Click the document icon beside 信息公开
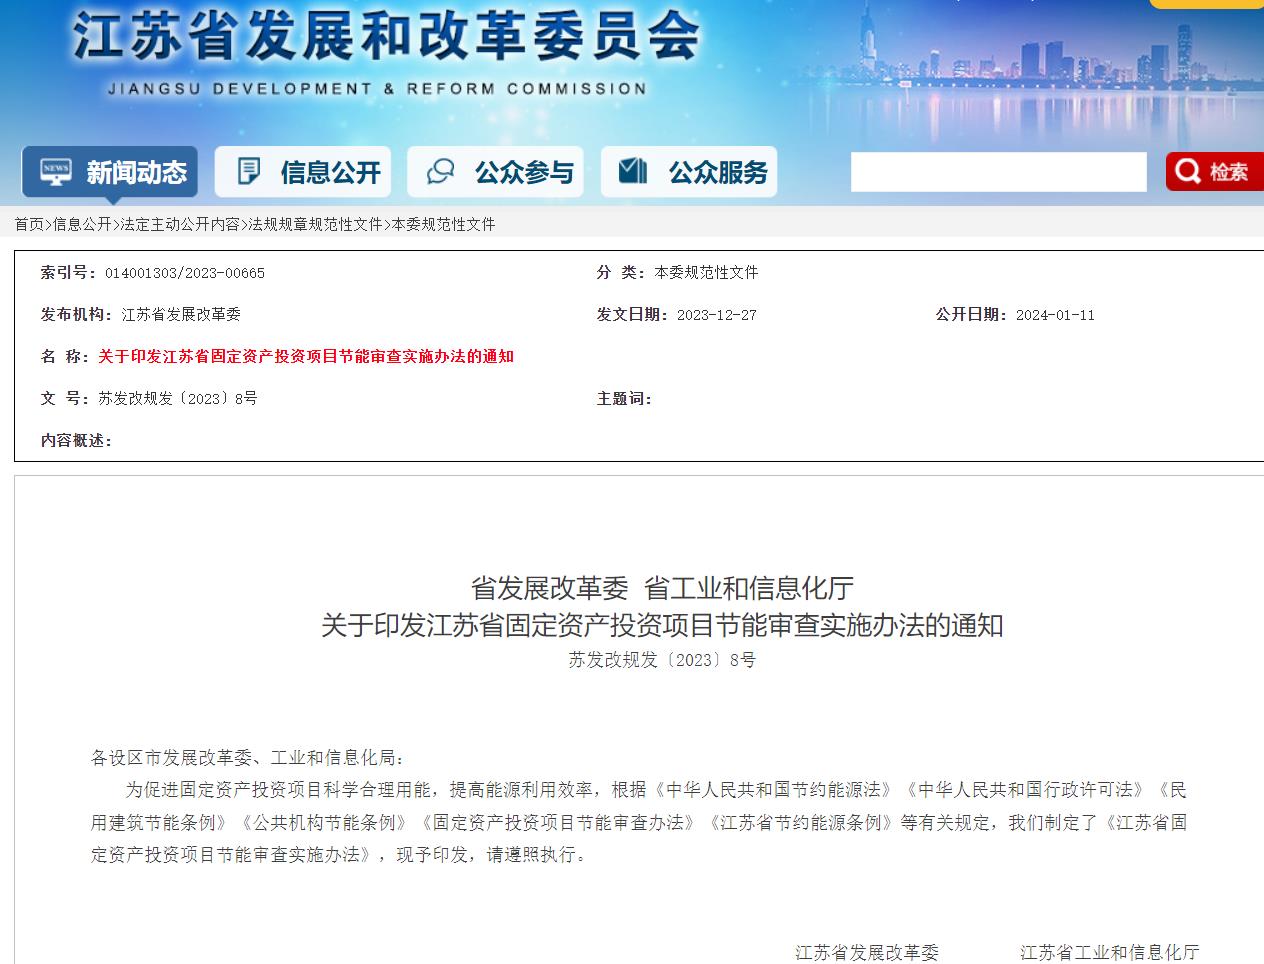 248,171
